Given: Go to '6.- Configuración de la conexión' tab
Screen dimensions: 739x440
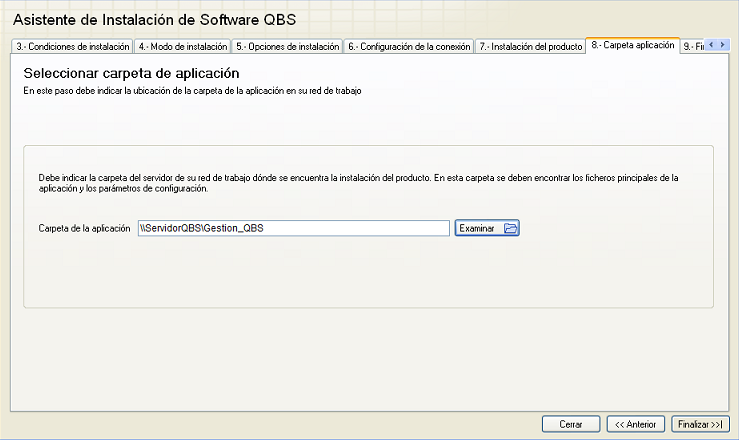Looking at the screenshot, I should (409, 46).
